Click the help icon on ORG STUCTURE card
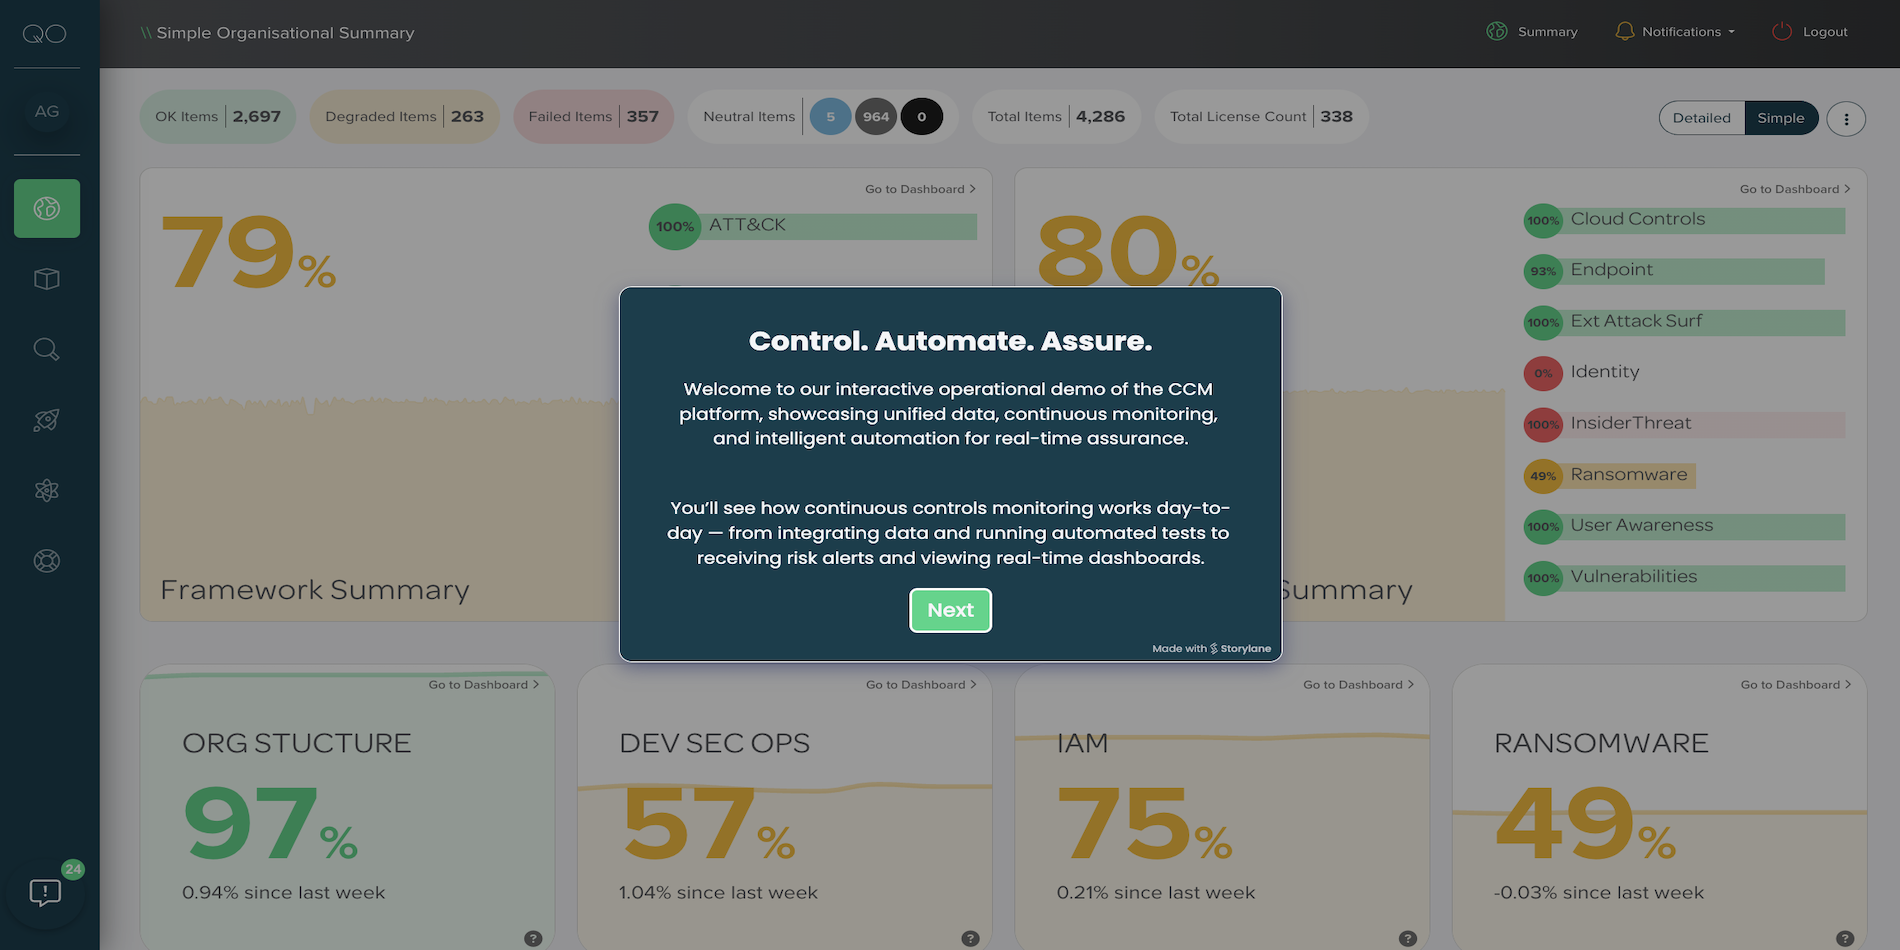The height and width of the screenshot is (950, 1900). (x=533, y=938)
